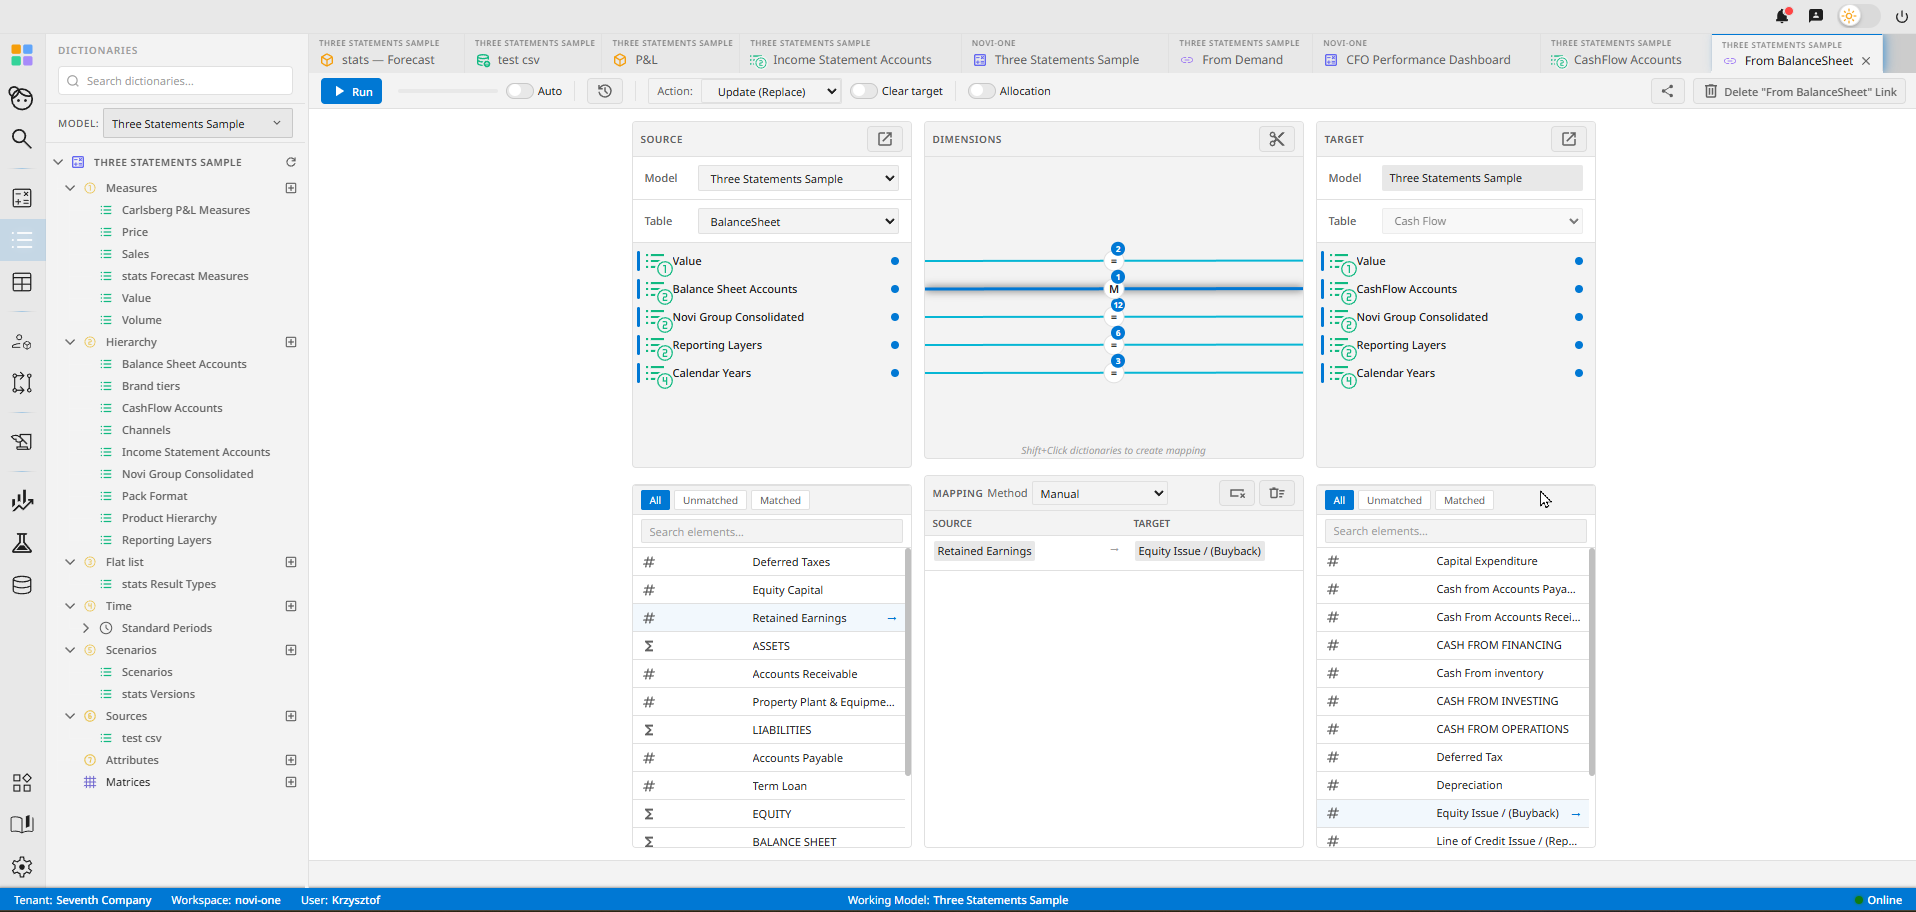Open the Source Model dropdown
This screenshot has height=912, width=1916.
click(798, 179)
